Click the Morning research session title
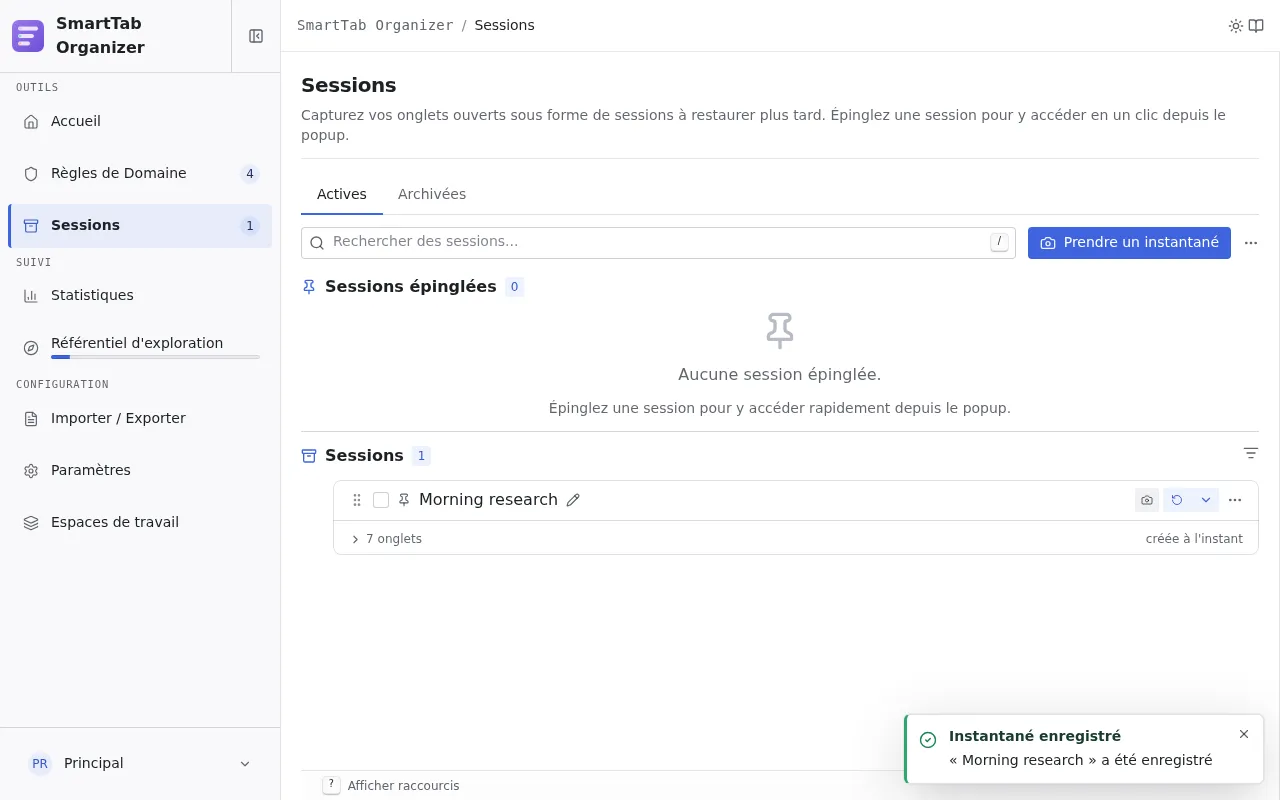 (x=488, y=500)
